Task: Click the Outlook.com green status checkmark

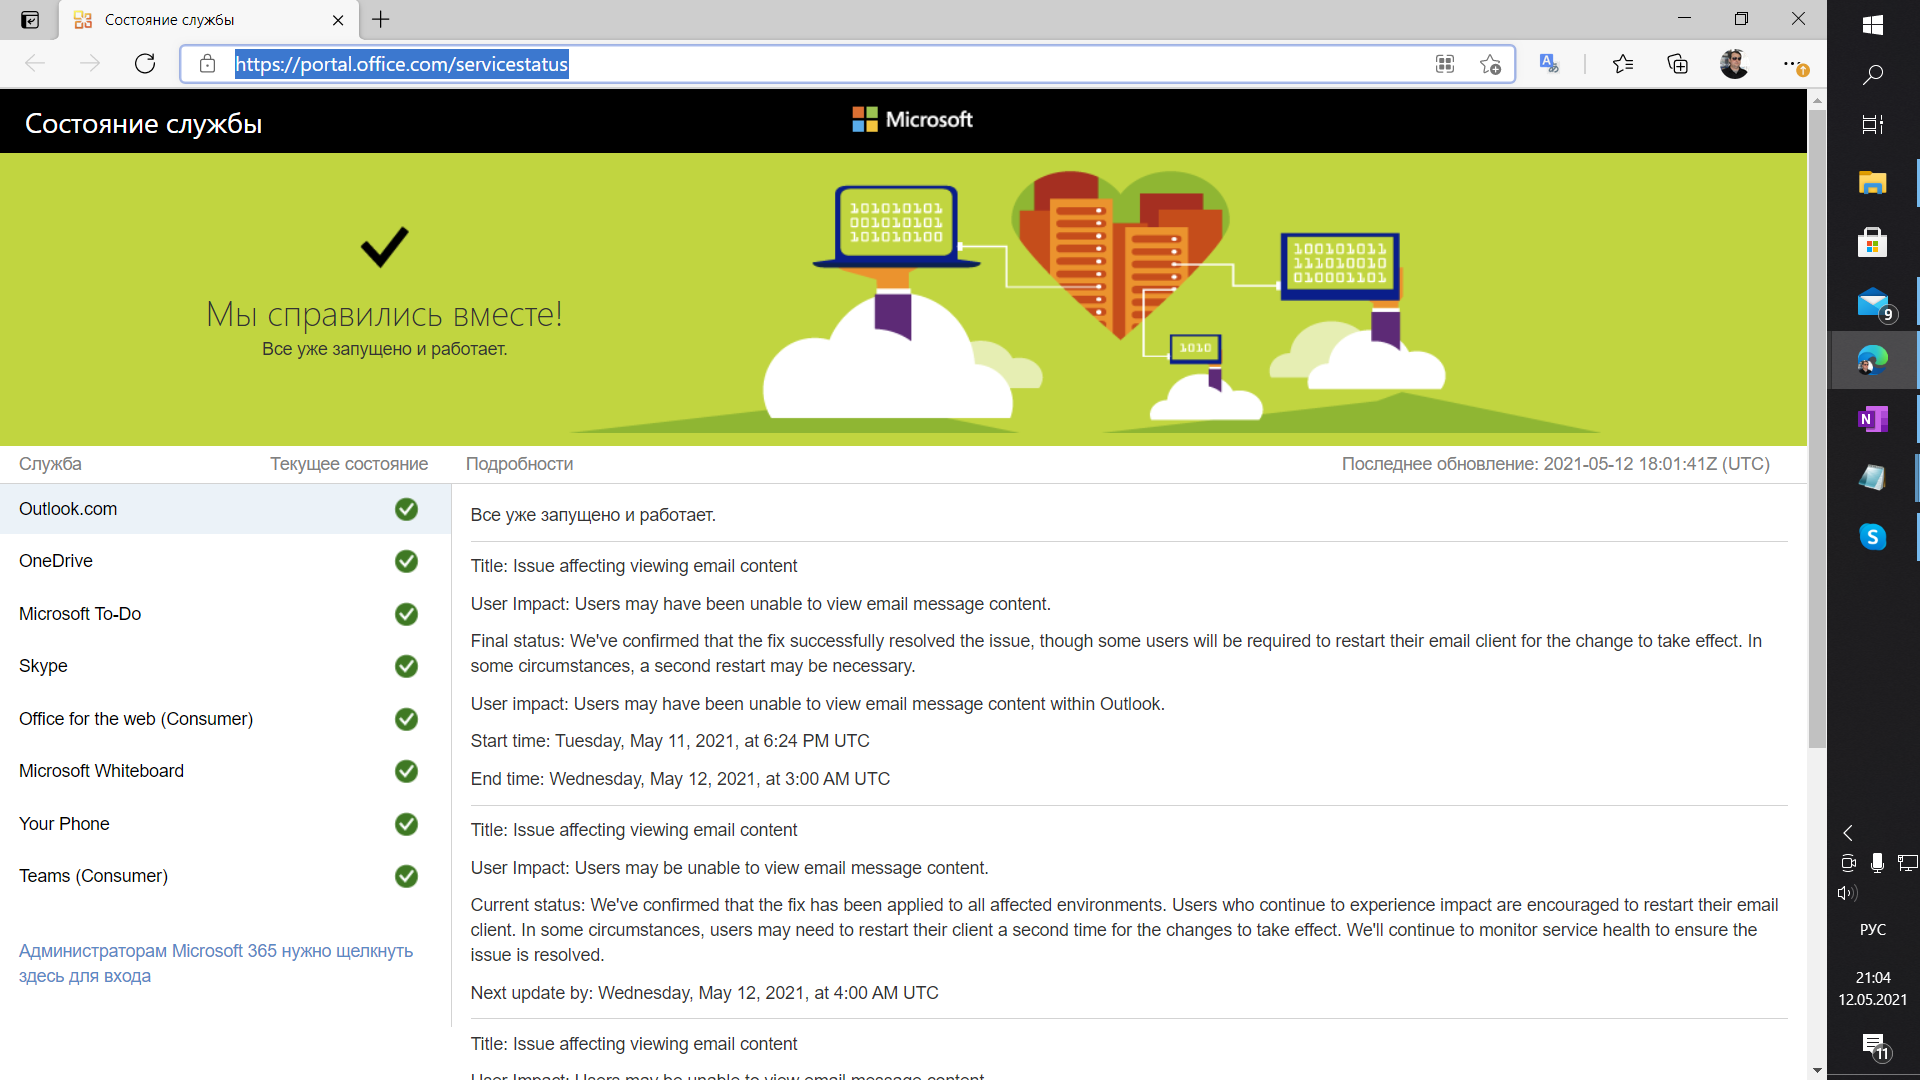Action: (406, 509)
